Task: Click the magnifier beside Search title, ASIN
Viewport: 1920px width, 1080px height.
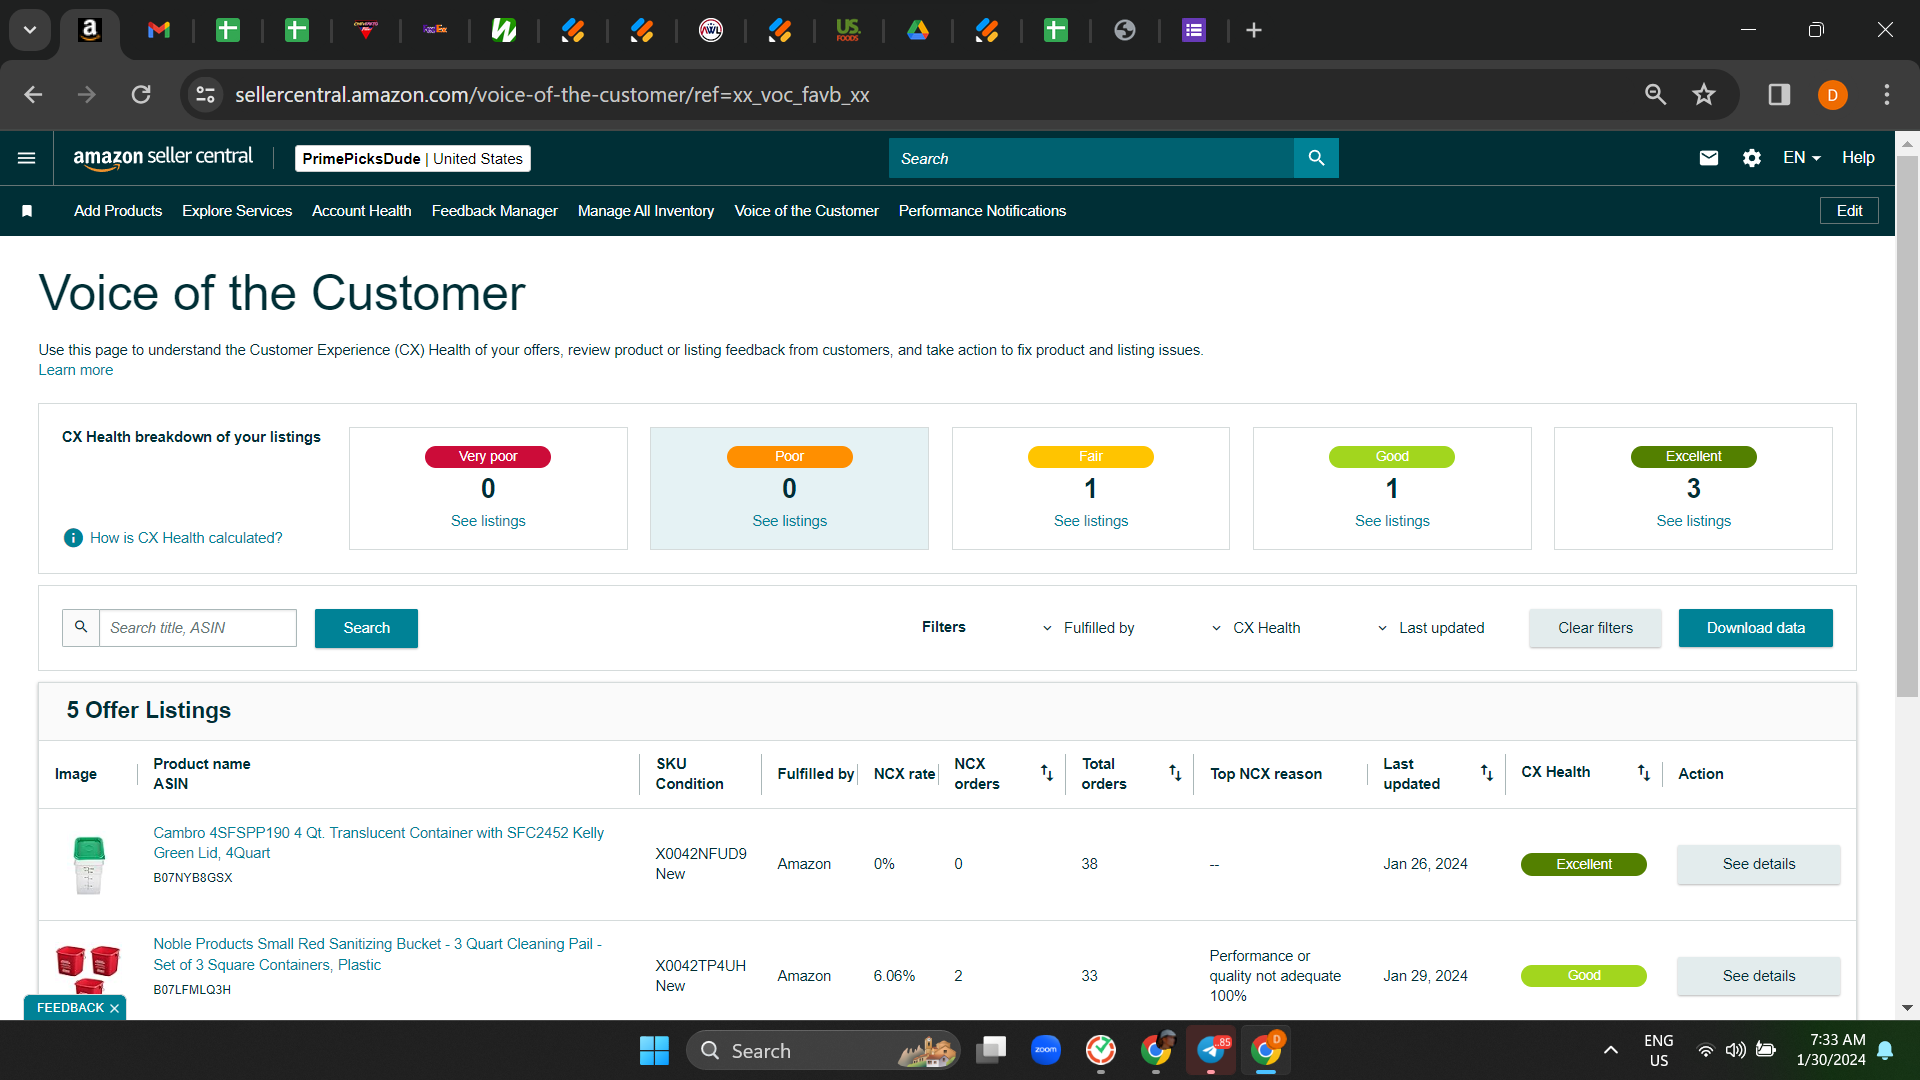Action: coord(81,628)
